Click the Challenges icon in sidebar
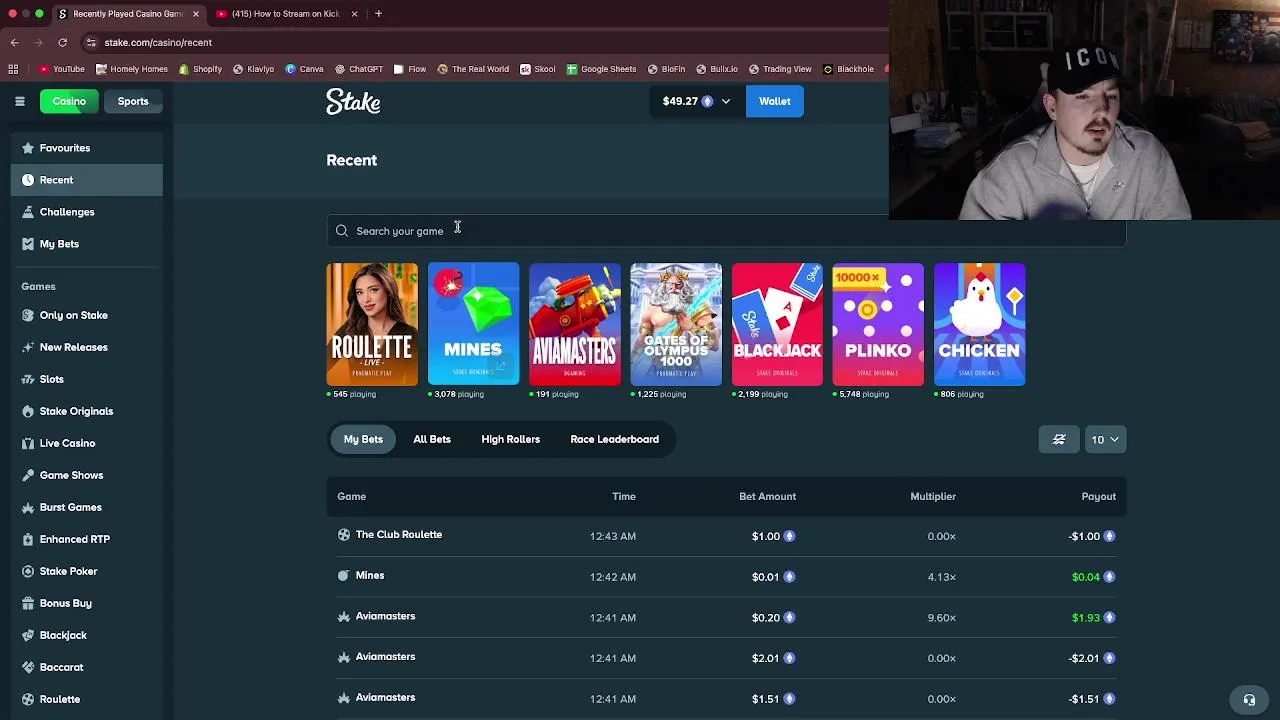Viewport: 1280px width, 720px height. tap(27, 212)
